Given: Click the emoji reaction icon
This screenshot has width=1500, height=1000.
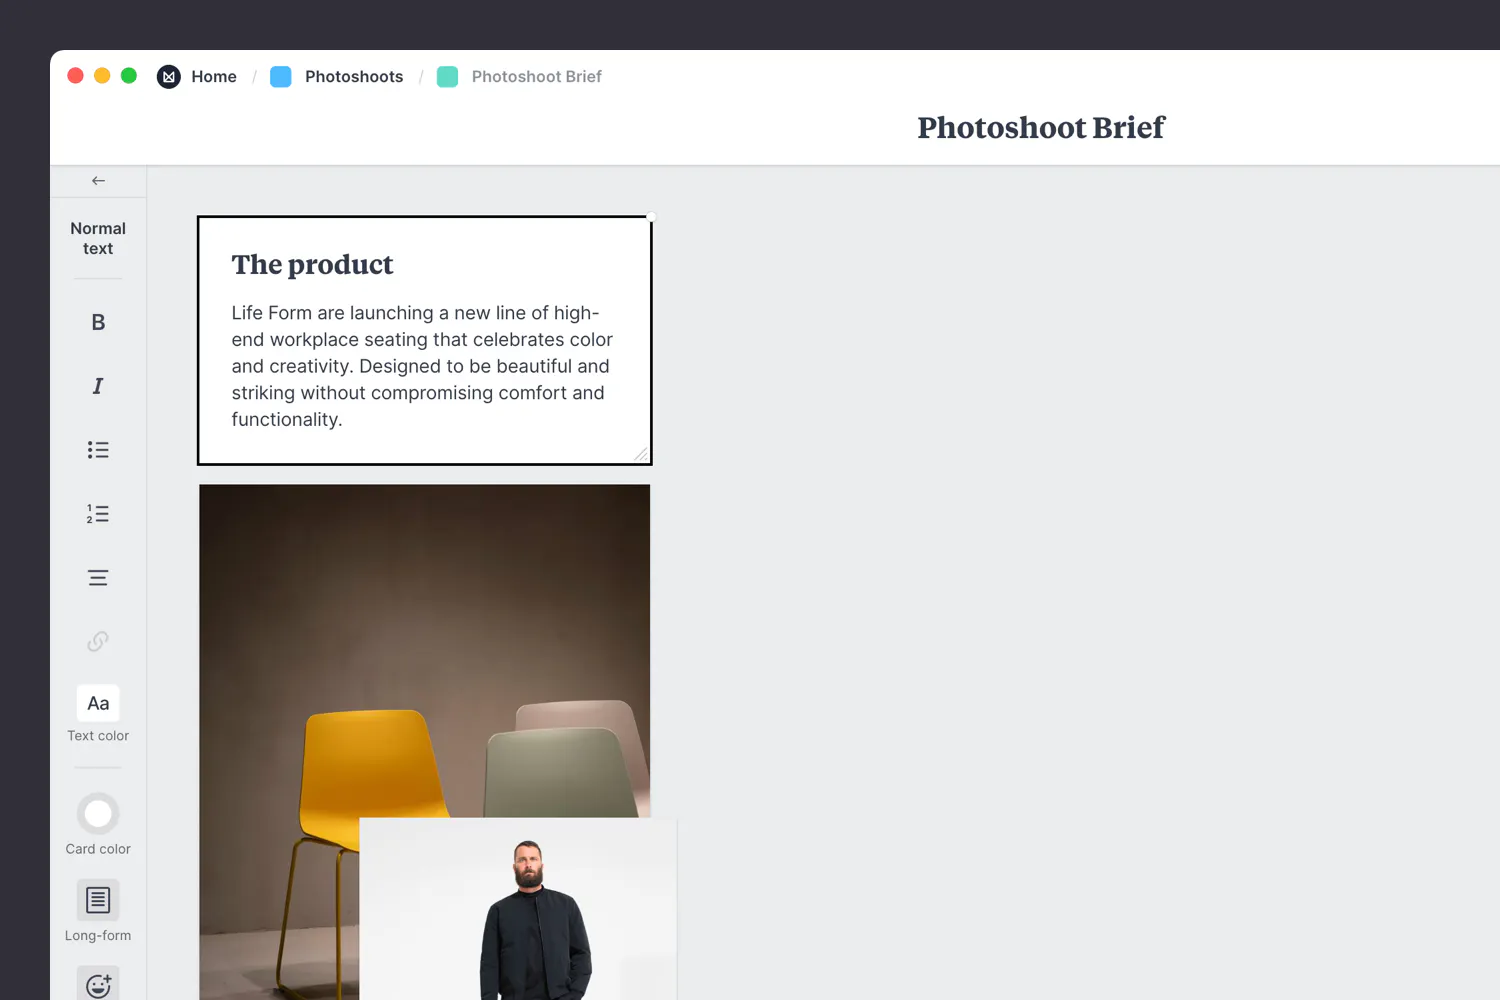Looking at the screenshot, I should (98, 984).
